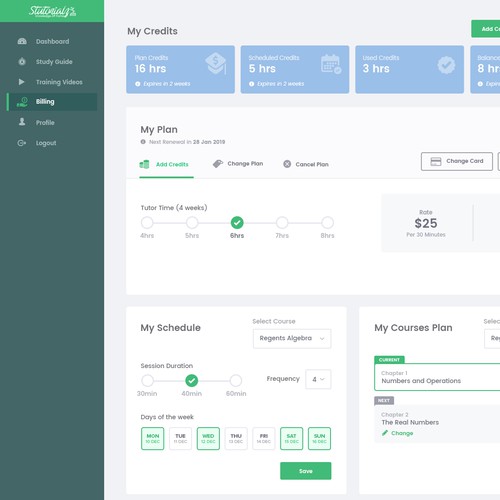
Task: Toggle FRI 14 DEC day tile
Action: 264,438
